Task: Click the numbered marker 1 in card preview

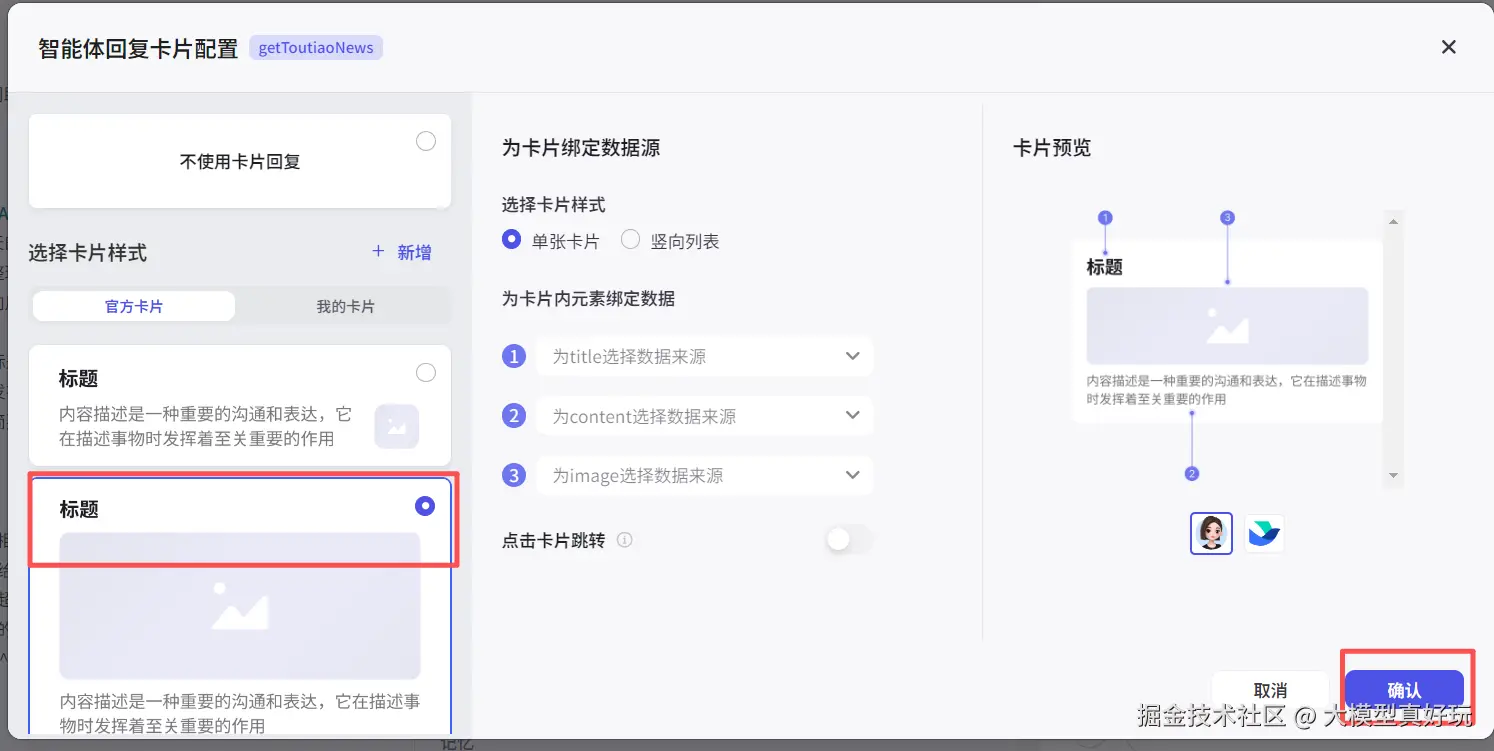Action: click(1105, 218)
